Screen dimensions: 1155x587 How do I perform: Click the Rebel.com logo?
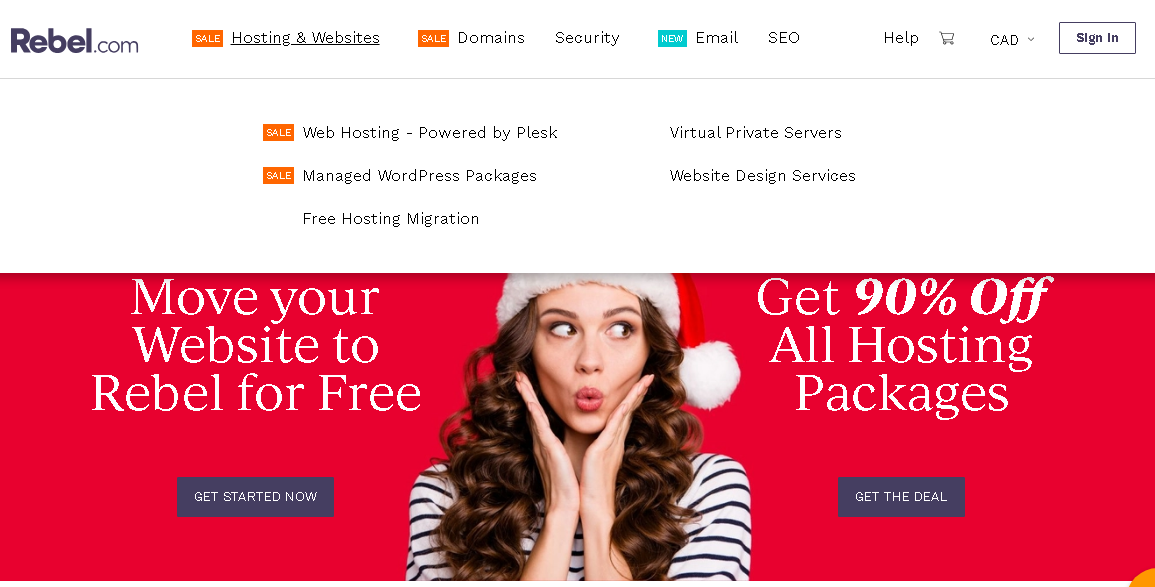tap(74, 41)
